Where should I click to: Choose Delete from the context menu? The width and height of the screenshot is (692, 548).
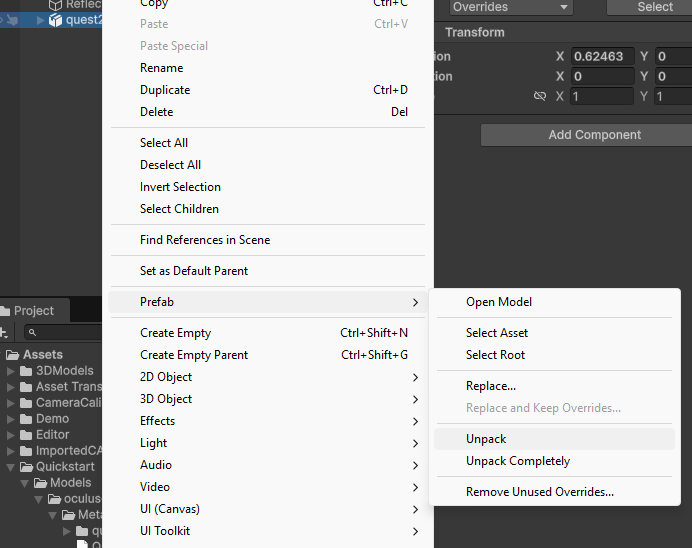tap(268, 112)
